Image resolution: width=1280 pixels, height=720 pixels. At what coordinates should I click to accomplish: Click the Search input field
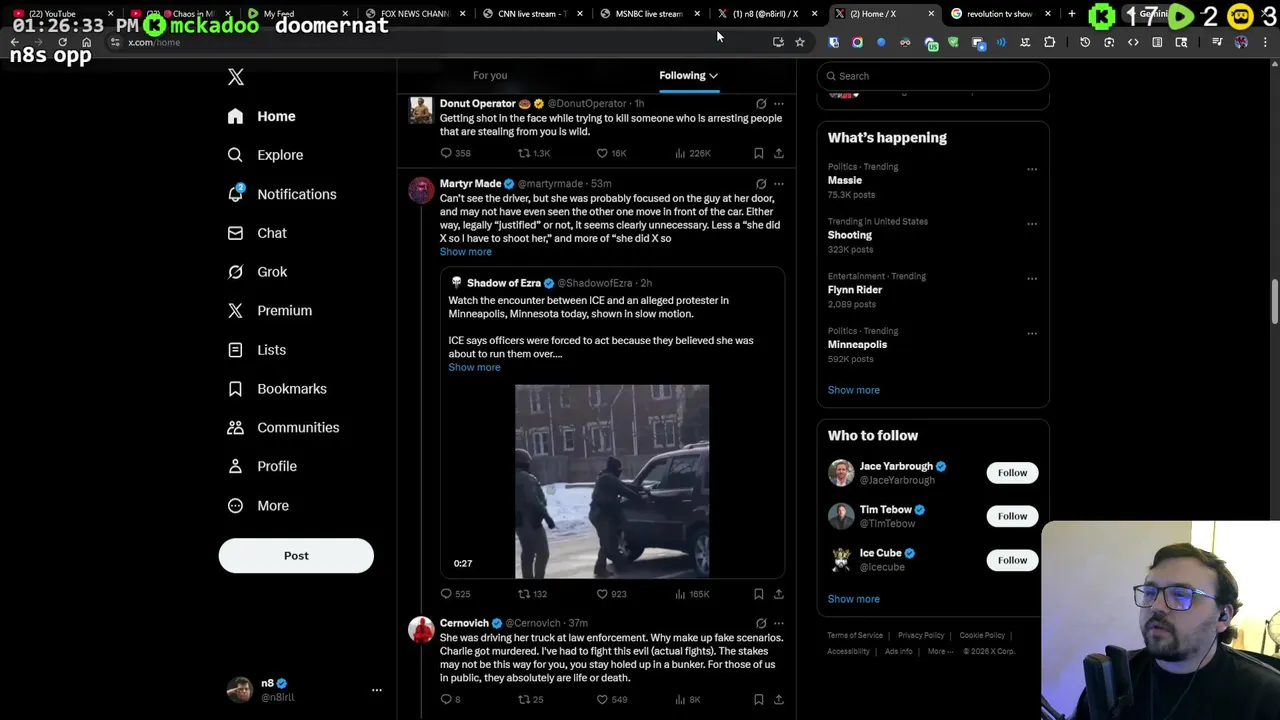pos(933,76)
